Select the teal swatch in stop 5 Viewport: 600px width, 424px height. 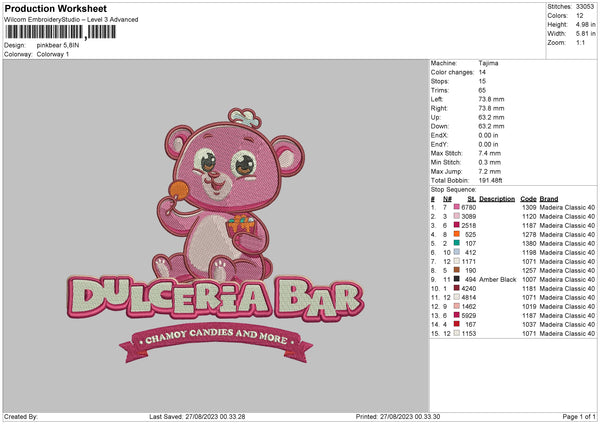(x=457, y=243)
